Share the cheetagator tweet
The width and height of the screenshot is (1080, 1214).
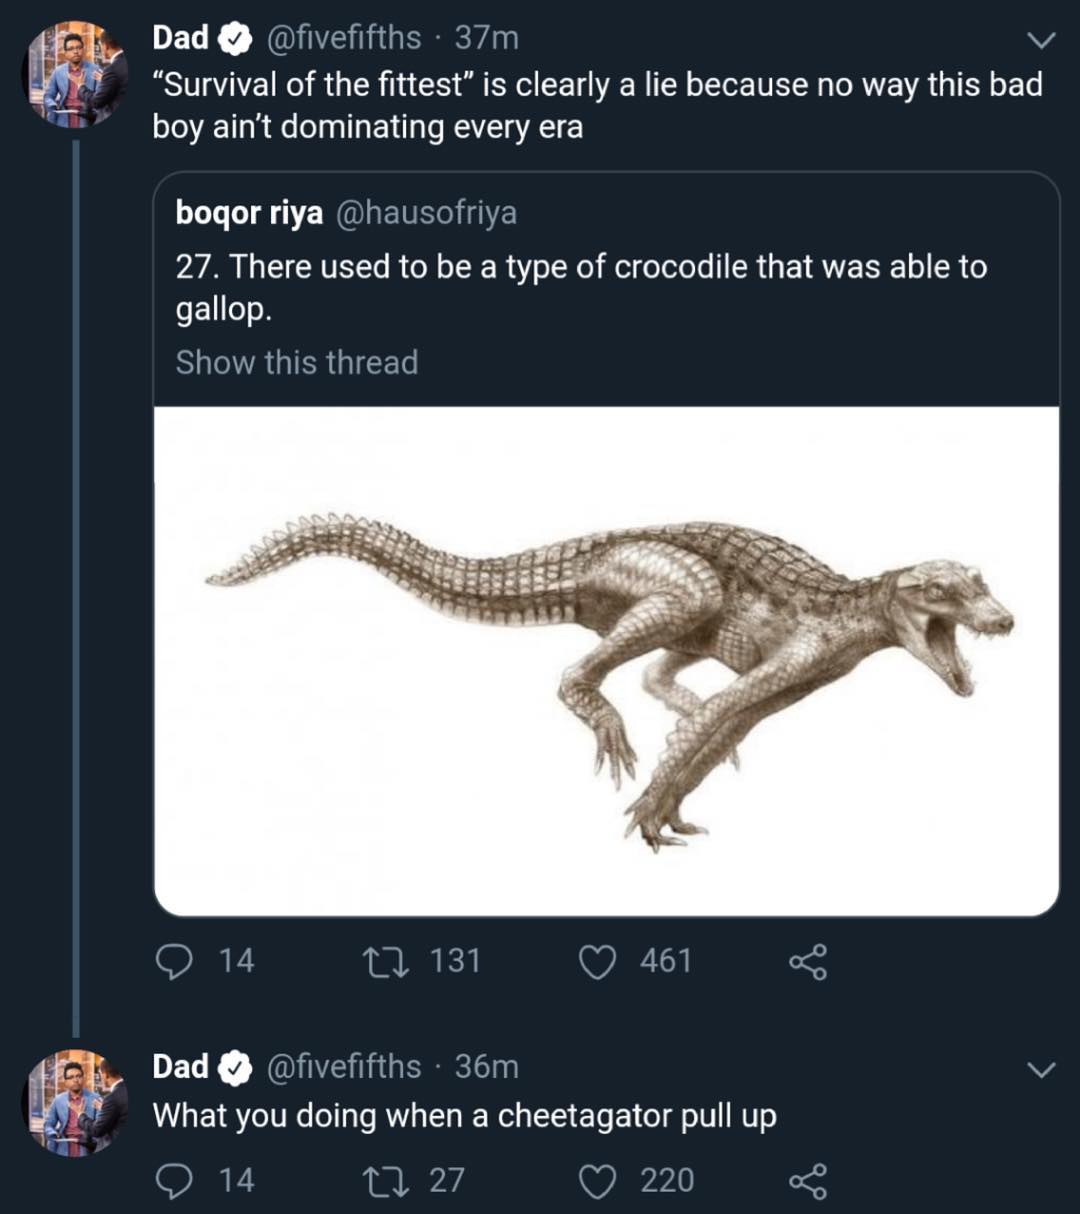[x=808, y=1182]
